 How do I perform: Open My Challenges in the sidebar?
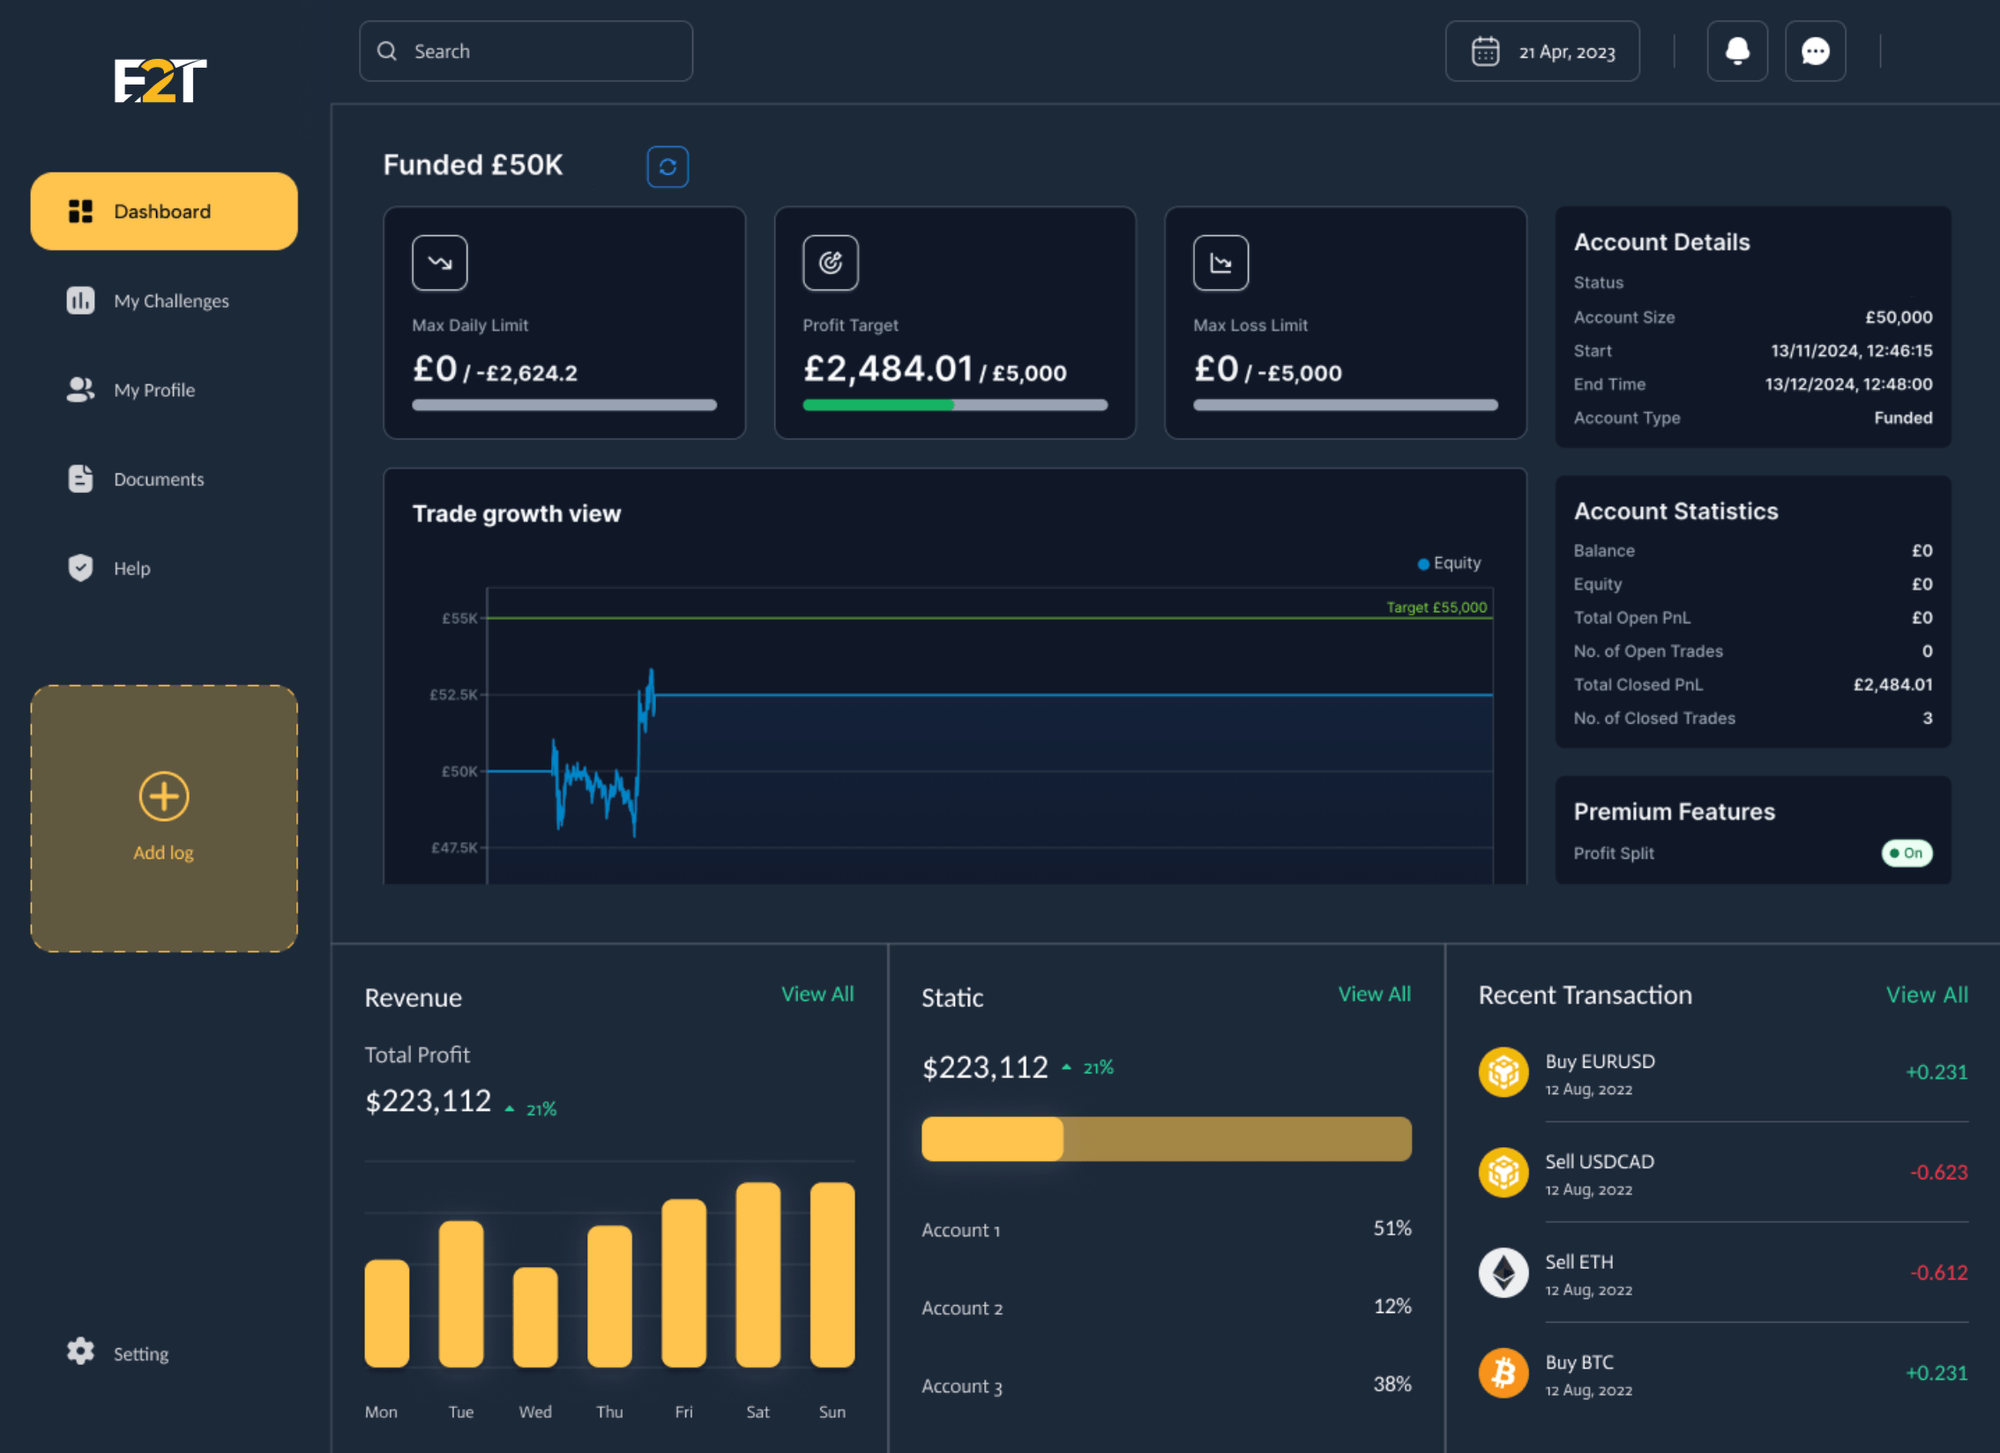point(170,301)
